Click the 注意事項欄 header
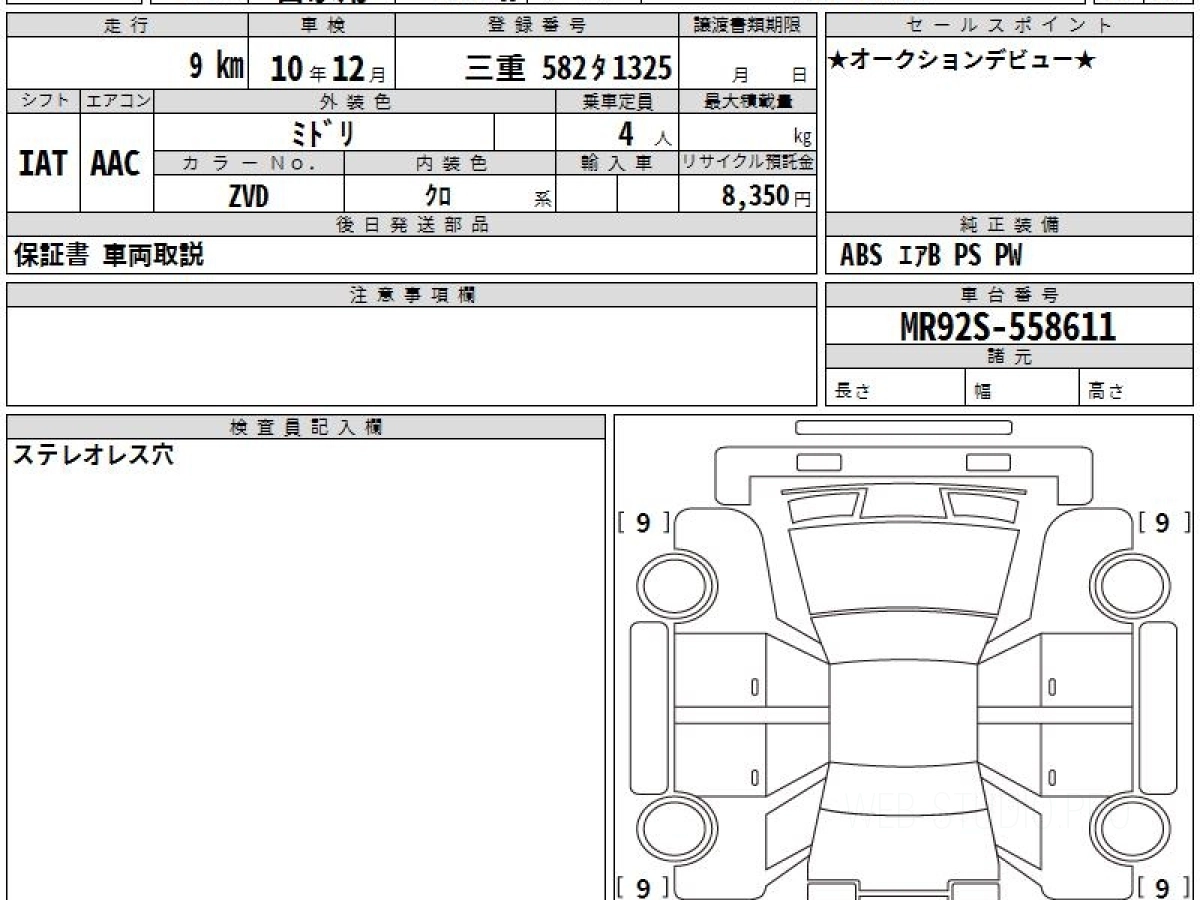The image size is (1200, 900). tap(412, 295)
